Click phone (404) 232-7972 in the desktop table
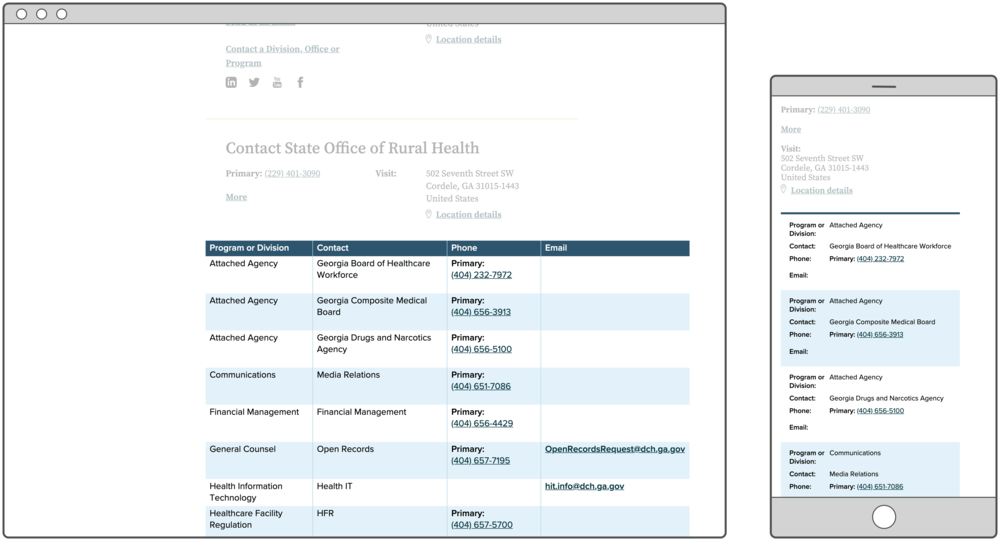This screenshot has height=541, width=1000. pos(482,275)
